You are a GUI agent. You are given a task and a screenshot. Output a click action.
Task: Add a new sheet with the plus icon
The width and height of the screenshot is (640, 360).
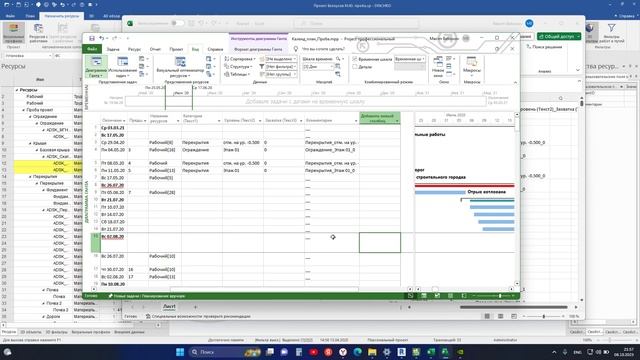[195, 307]
